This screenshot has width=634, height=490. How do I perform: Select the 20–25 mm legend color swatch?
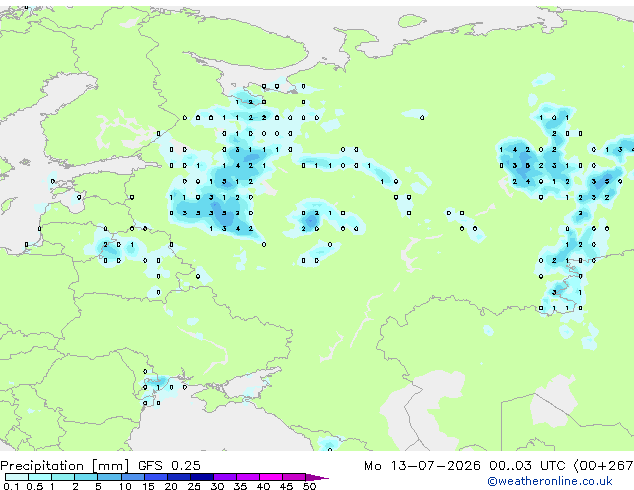tap(179, 477)
